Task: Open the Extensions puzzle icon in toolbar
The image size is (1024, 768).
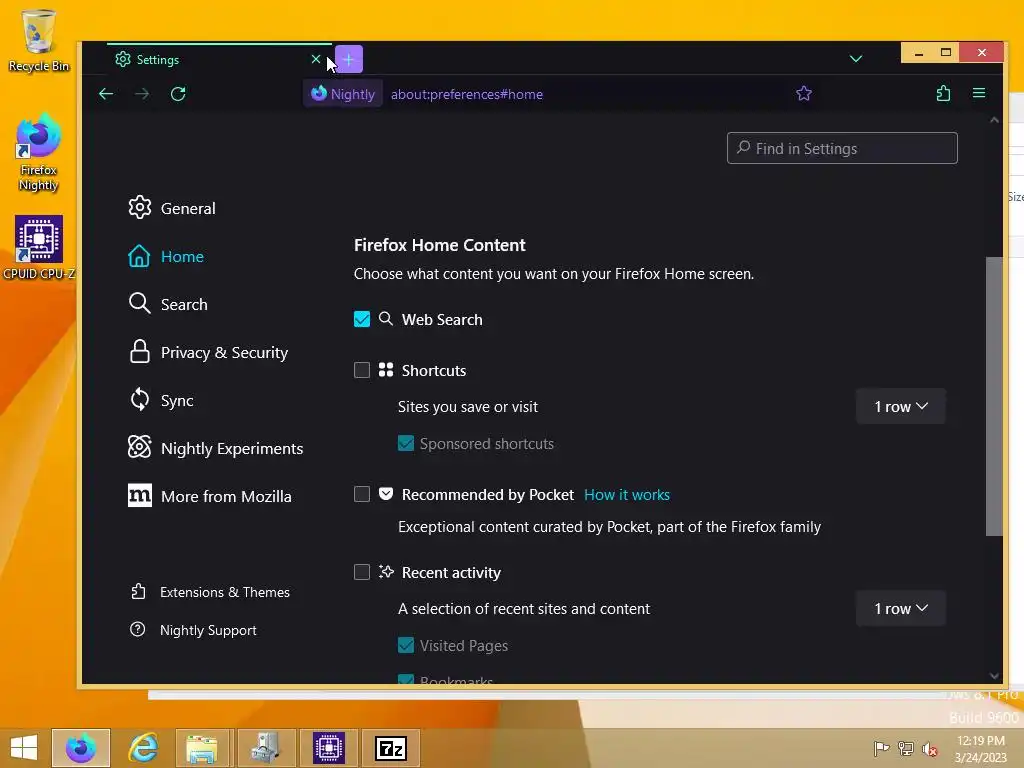Action: click(943, 94)
